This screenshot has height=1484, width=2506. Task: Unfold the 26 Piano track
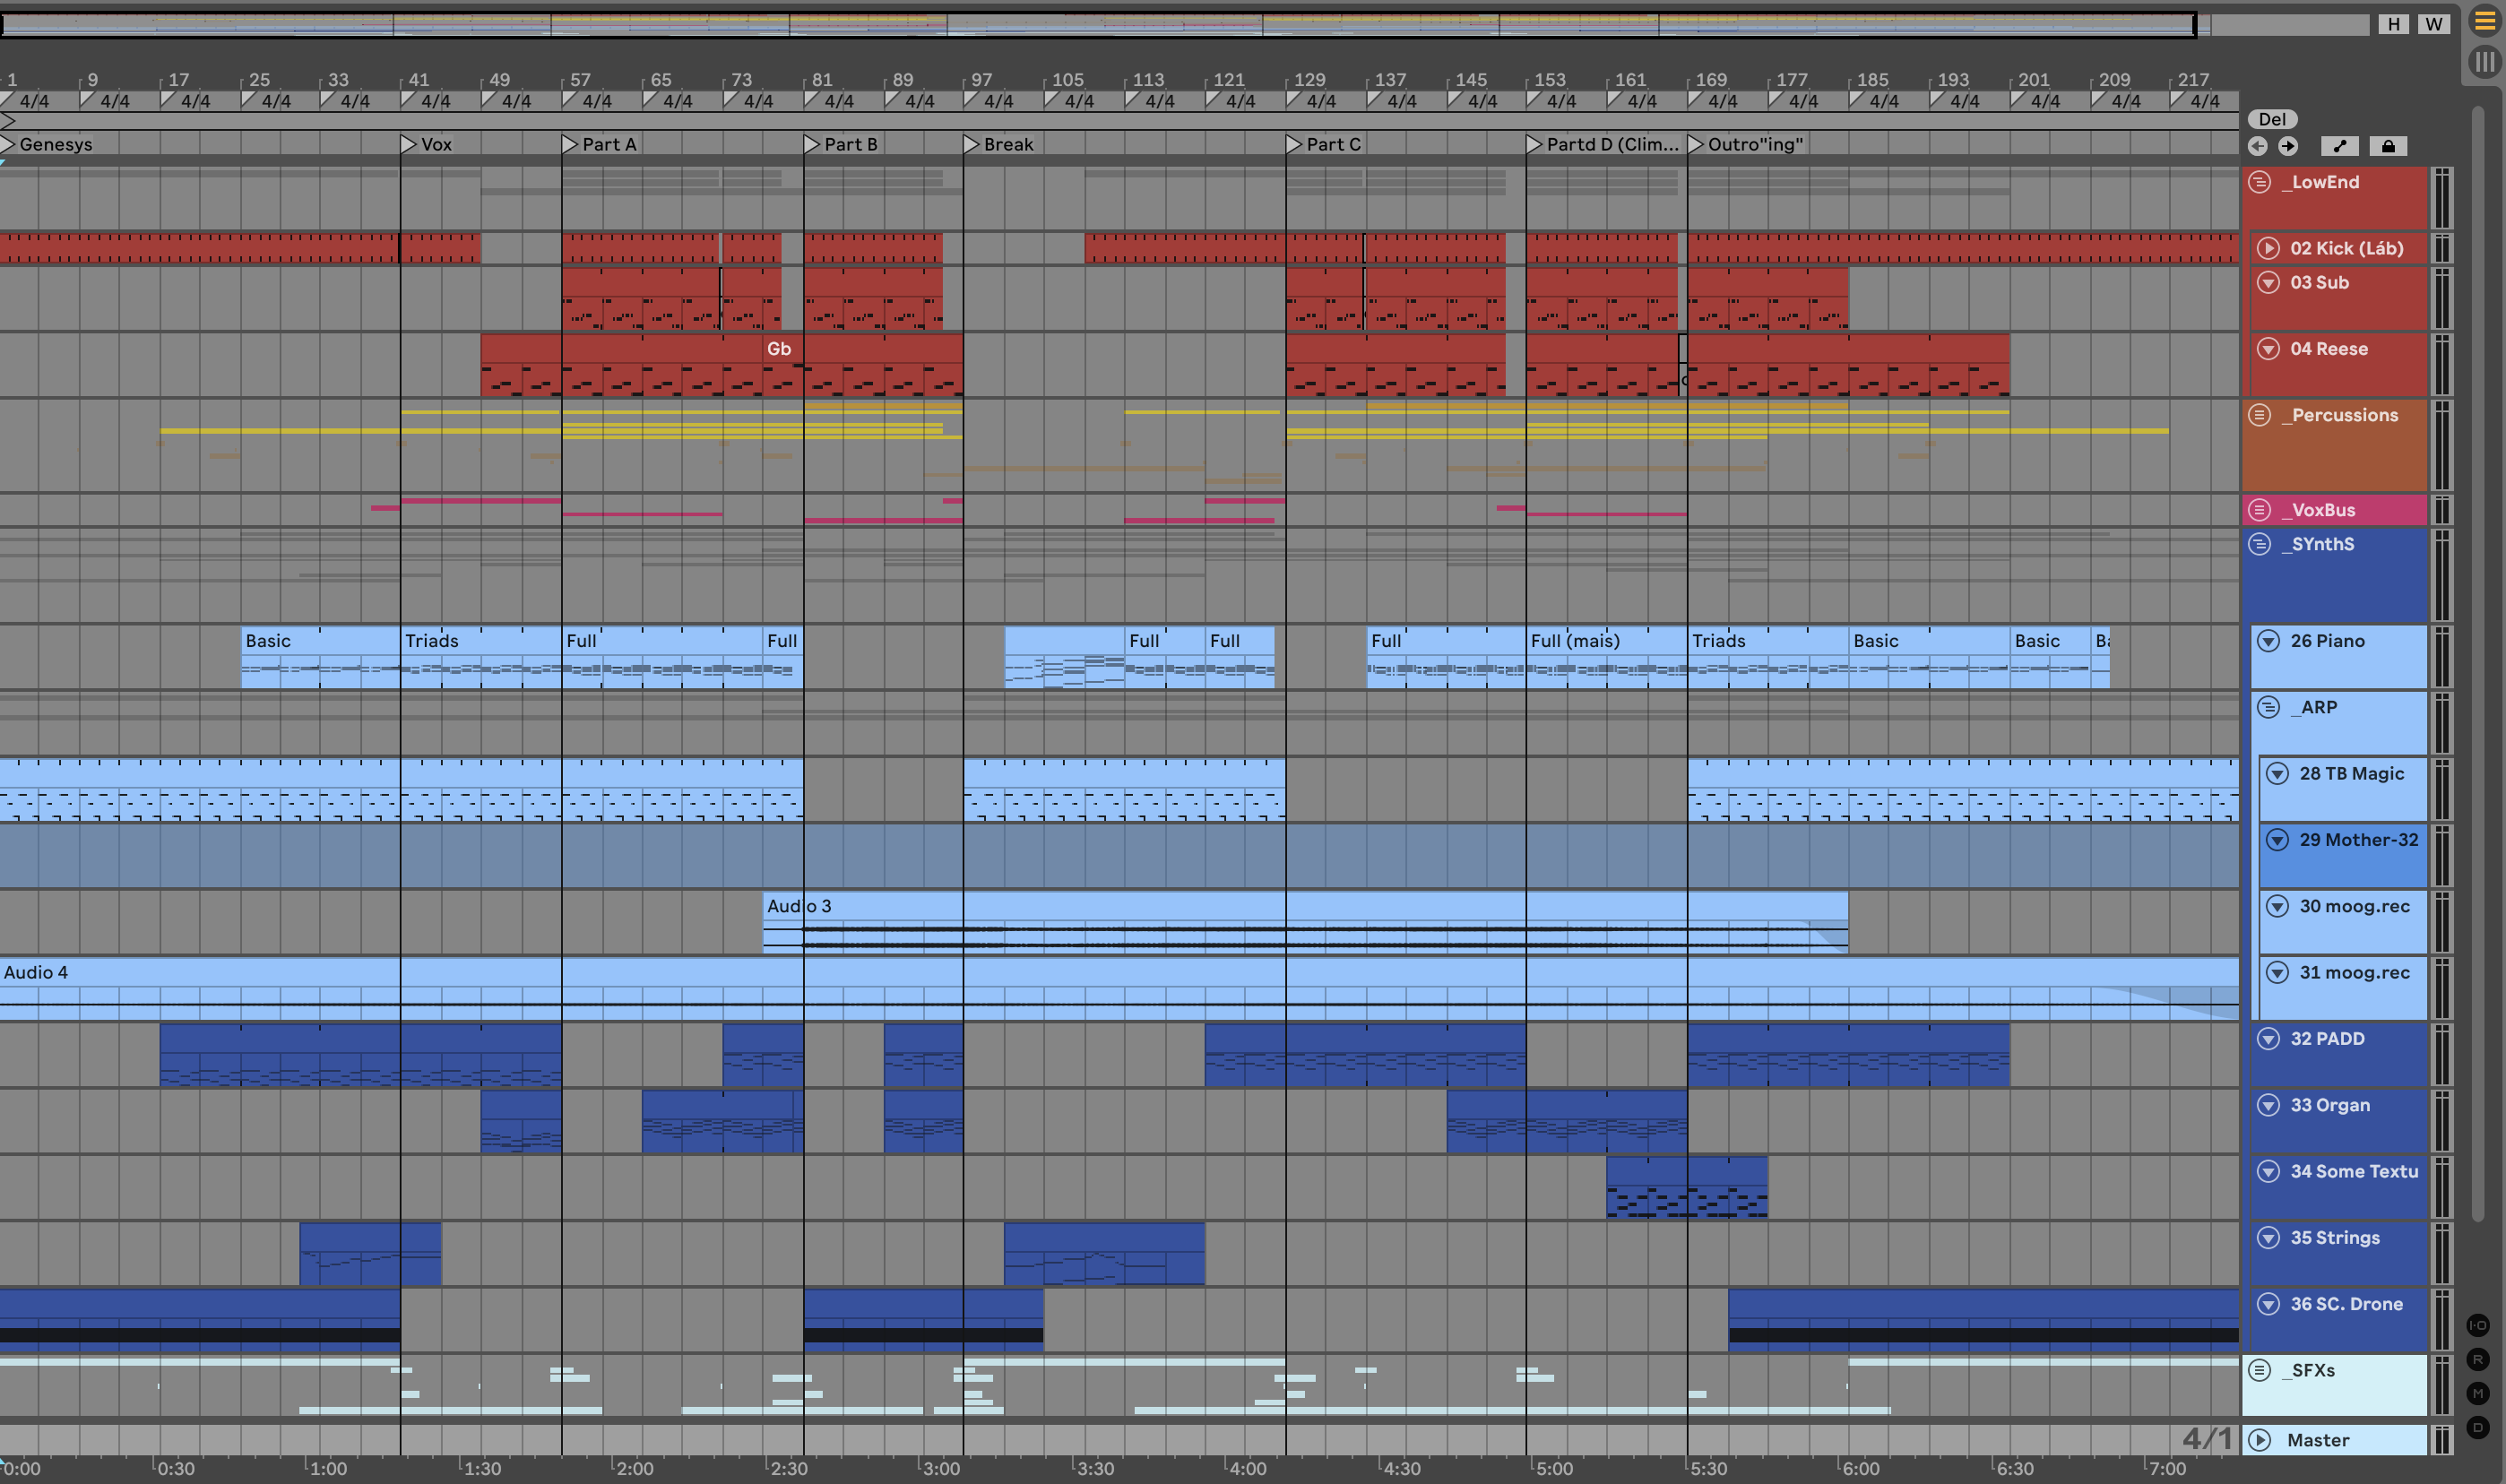tap(2269, 641)
